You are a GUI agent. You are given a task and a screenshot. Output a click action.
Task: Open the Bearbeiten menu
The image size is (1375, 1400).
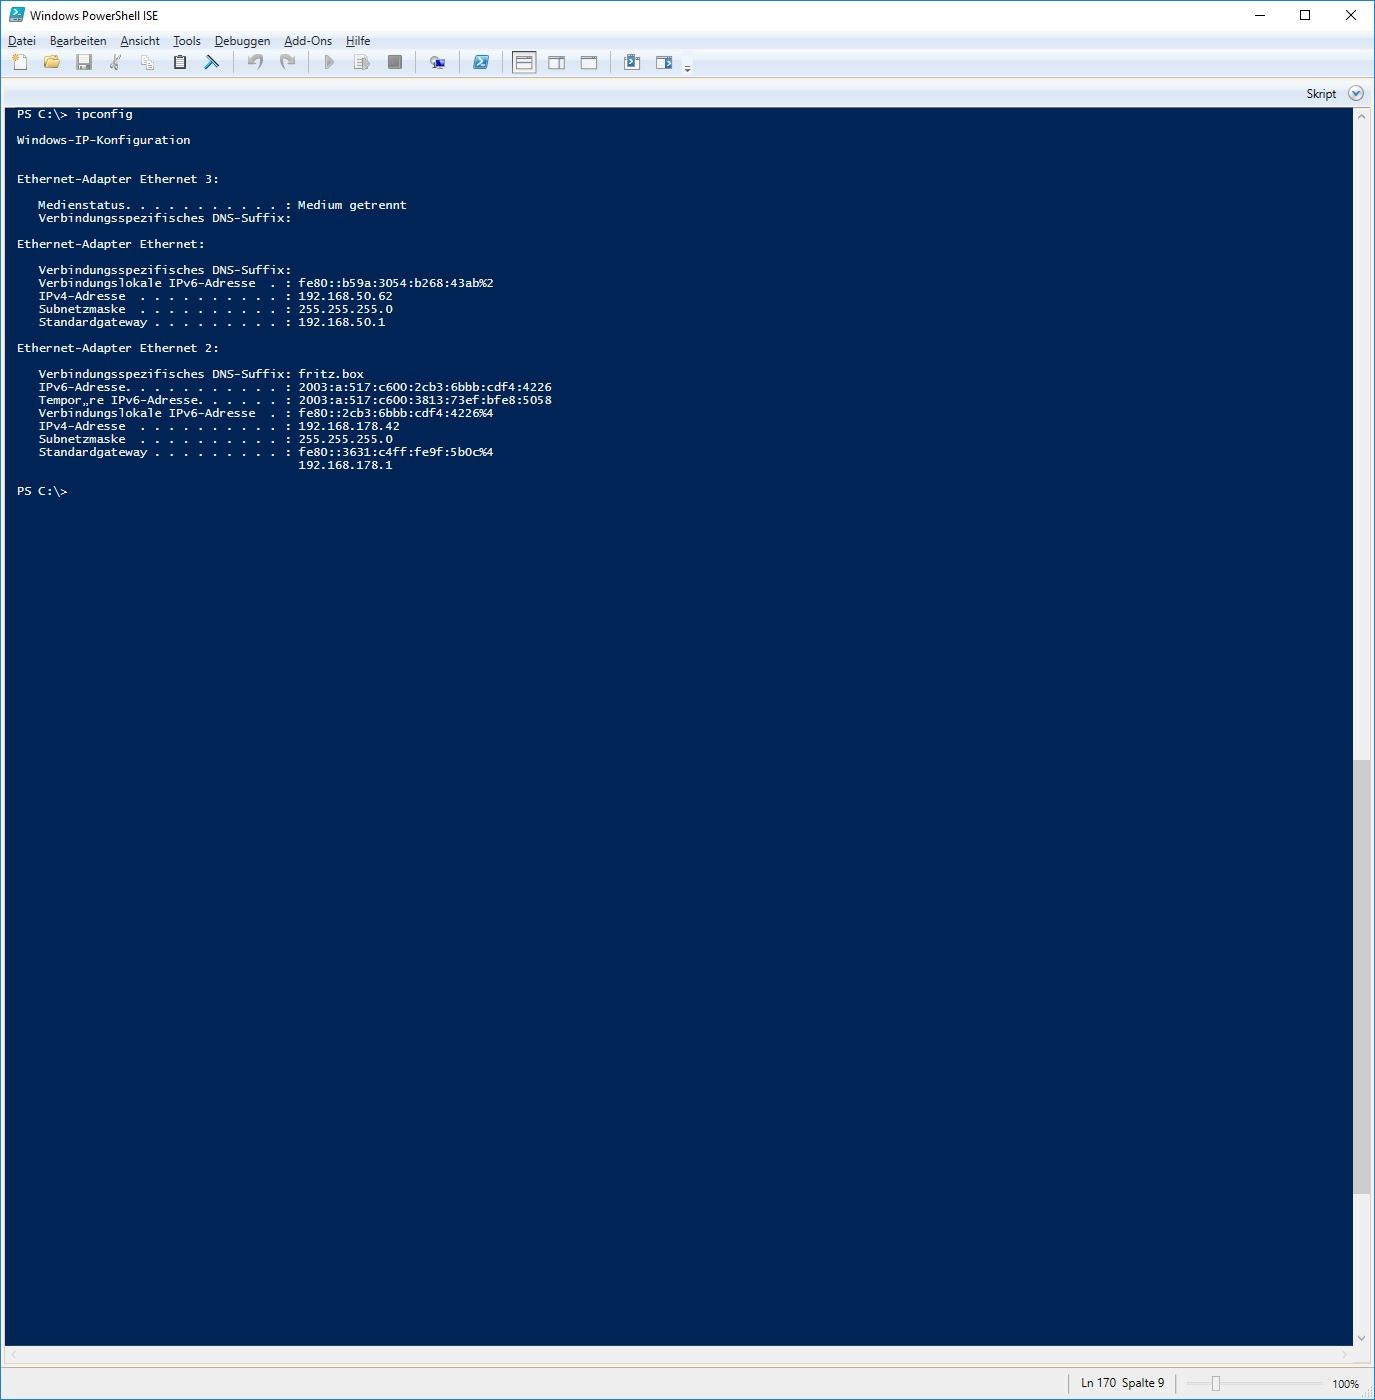[x=78, y=41]
